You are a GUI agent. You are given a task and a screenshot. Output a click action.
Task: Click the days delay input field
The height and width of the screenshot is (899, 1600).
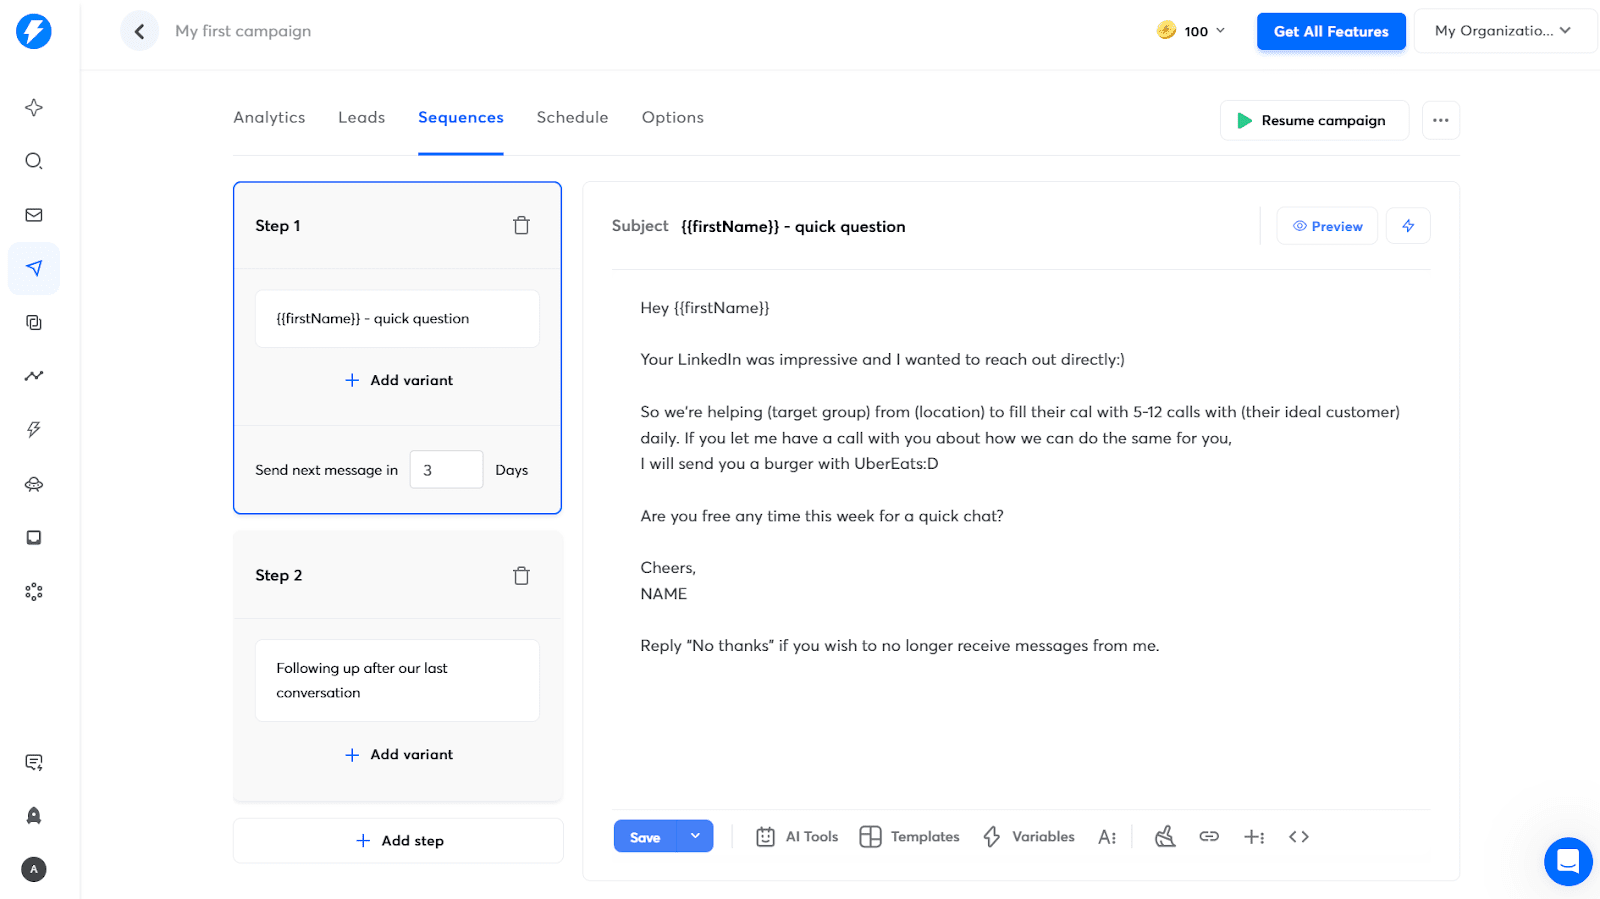(446, 470)
